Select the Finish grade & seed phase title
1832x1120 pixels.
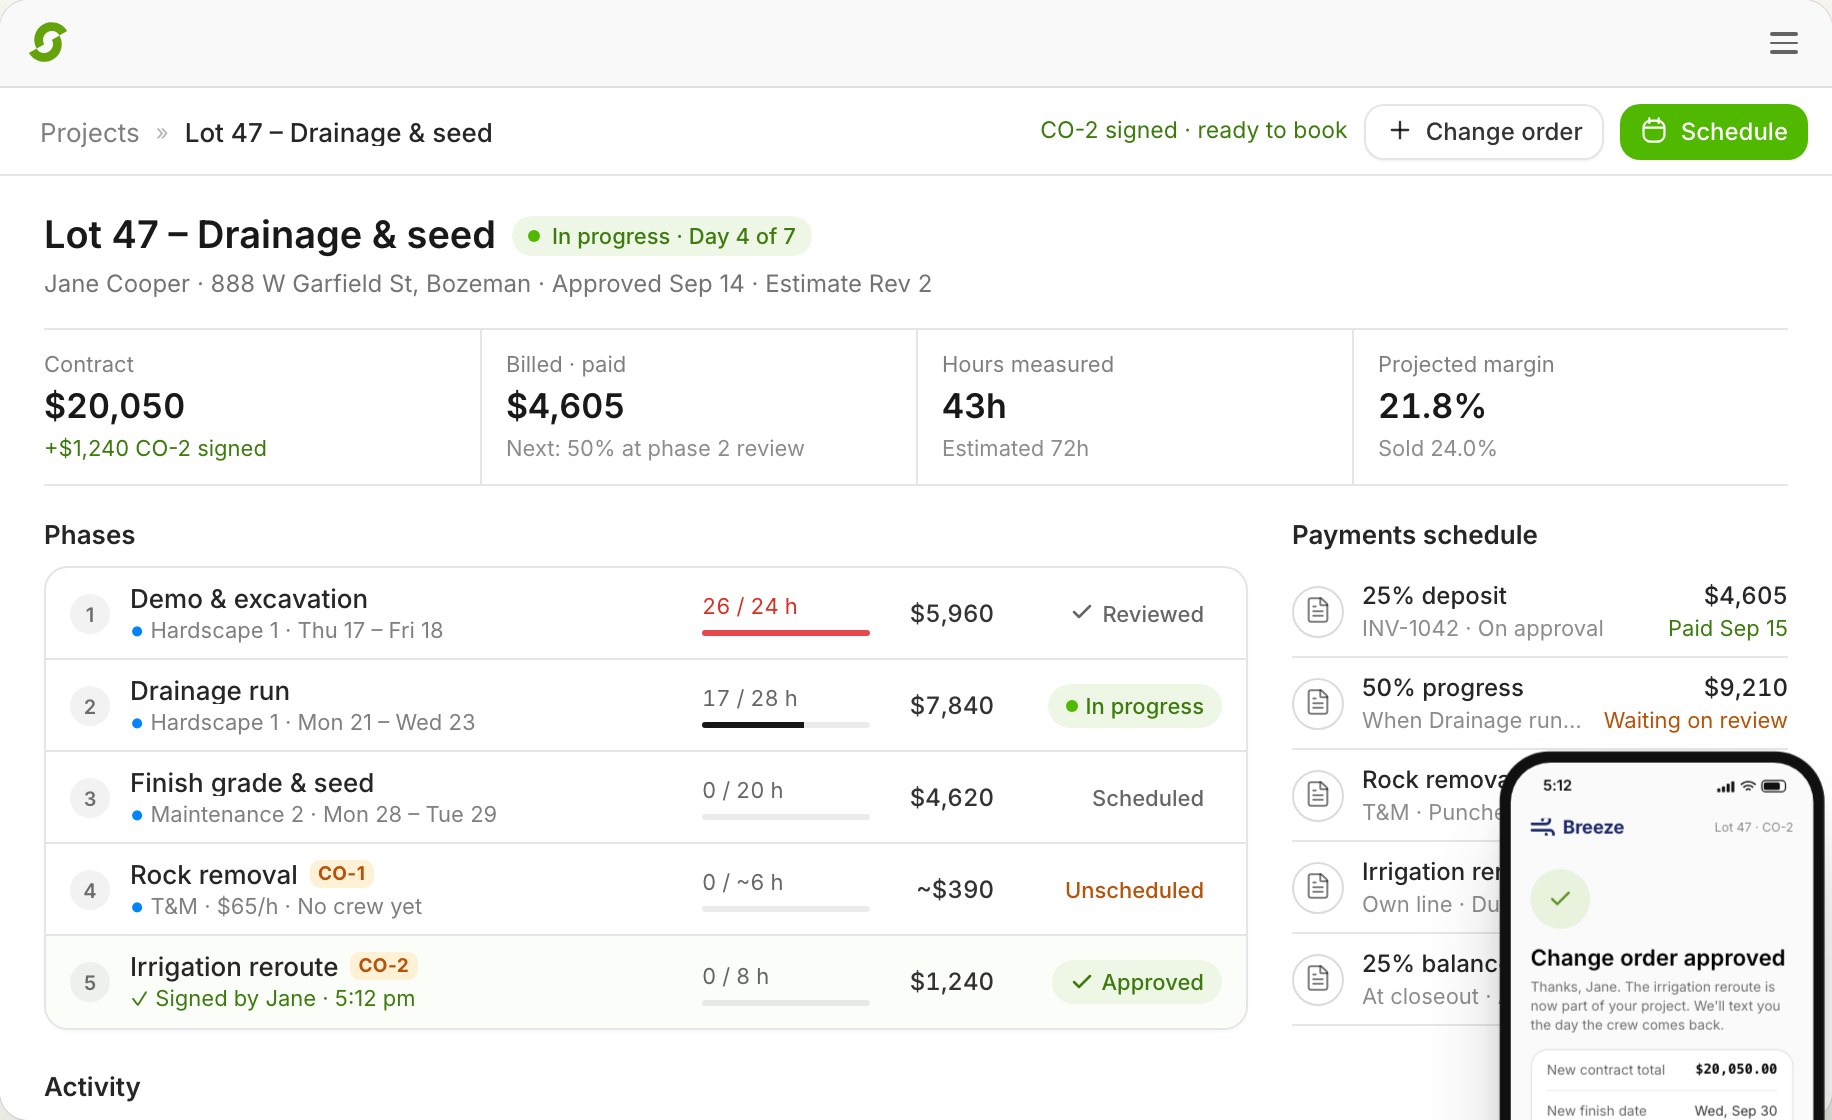(x=252, y=783)
